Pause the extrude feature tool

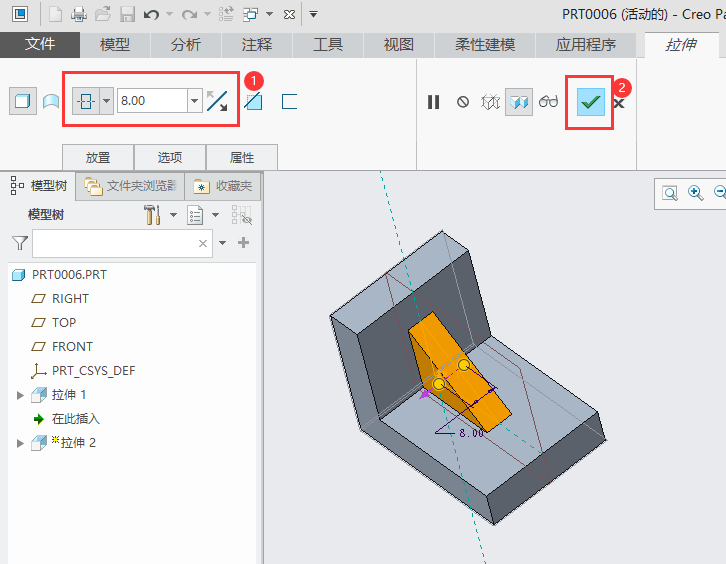(433, 102)
